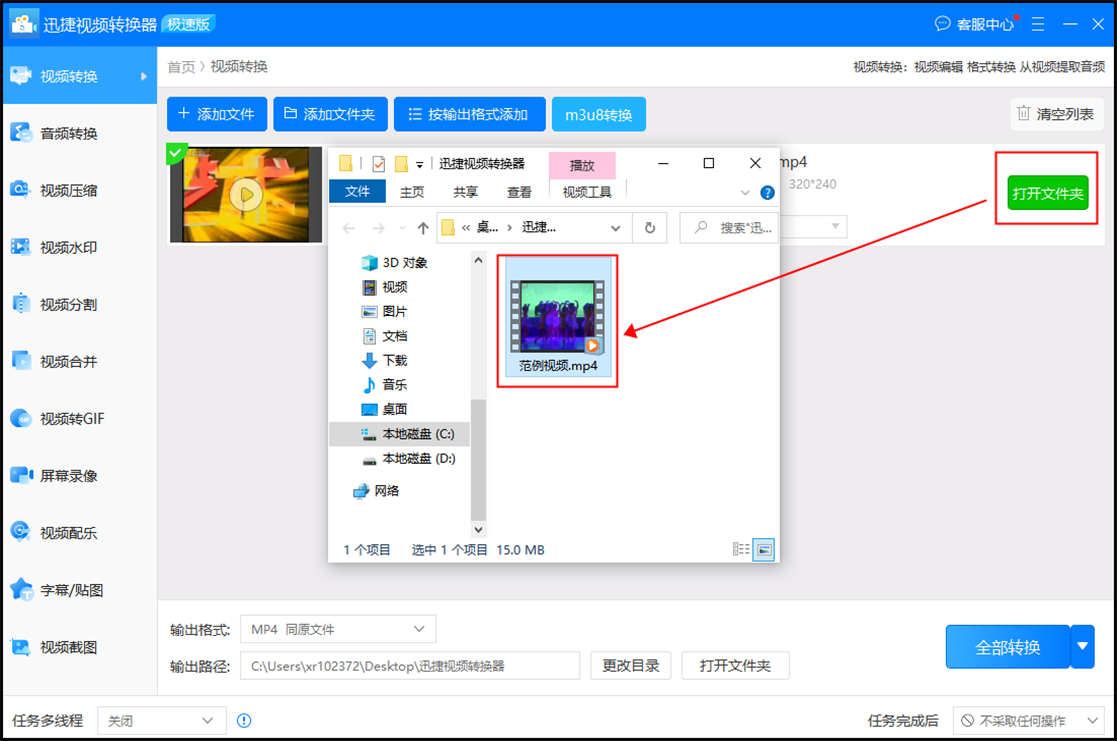This screenshot has width=1117, height=741.
Task: Expand the Explorer ribbon chevron
Action: coord(744,192)
